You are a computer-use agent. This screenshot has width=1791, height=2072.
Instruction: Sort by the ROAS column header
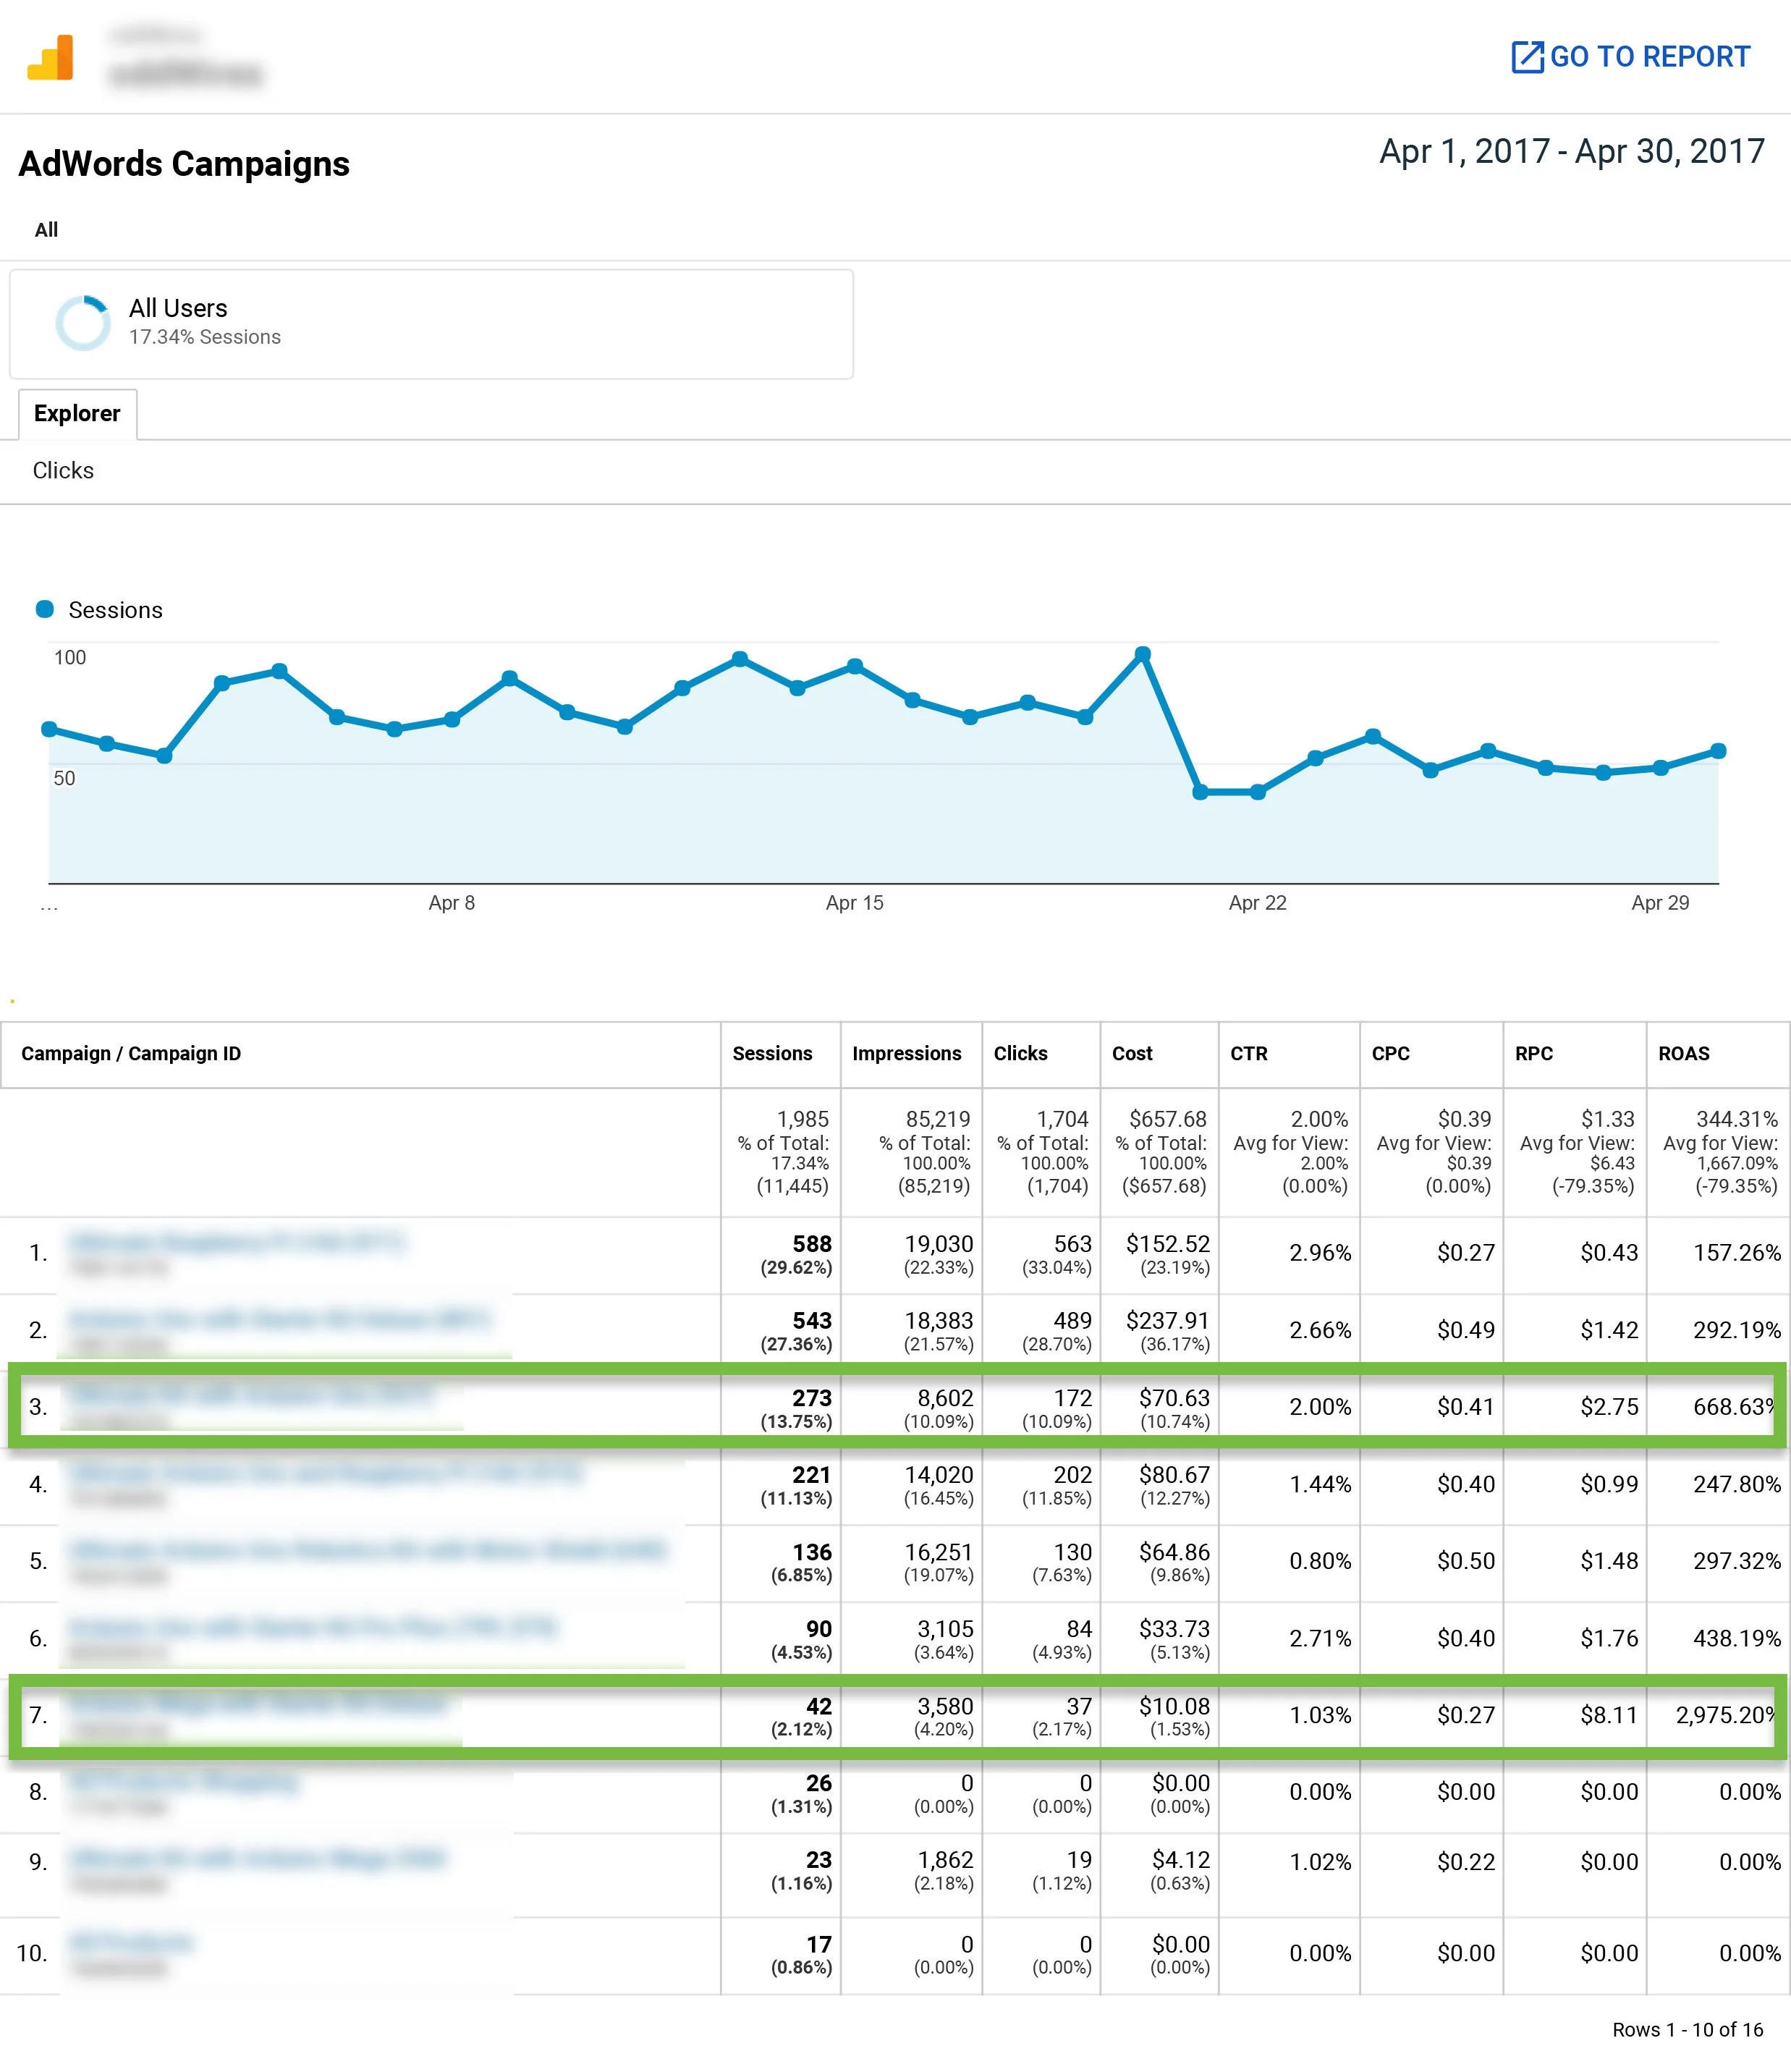click(x=1683, y=1053)
